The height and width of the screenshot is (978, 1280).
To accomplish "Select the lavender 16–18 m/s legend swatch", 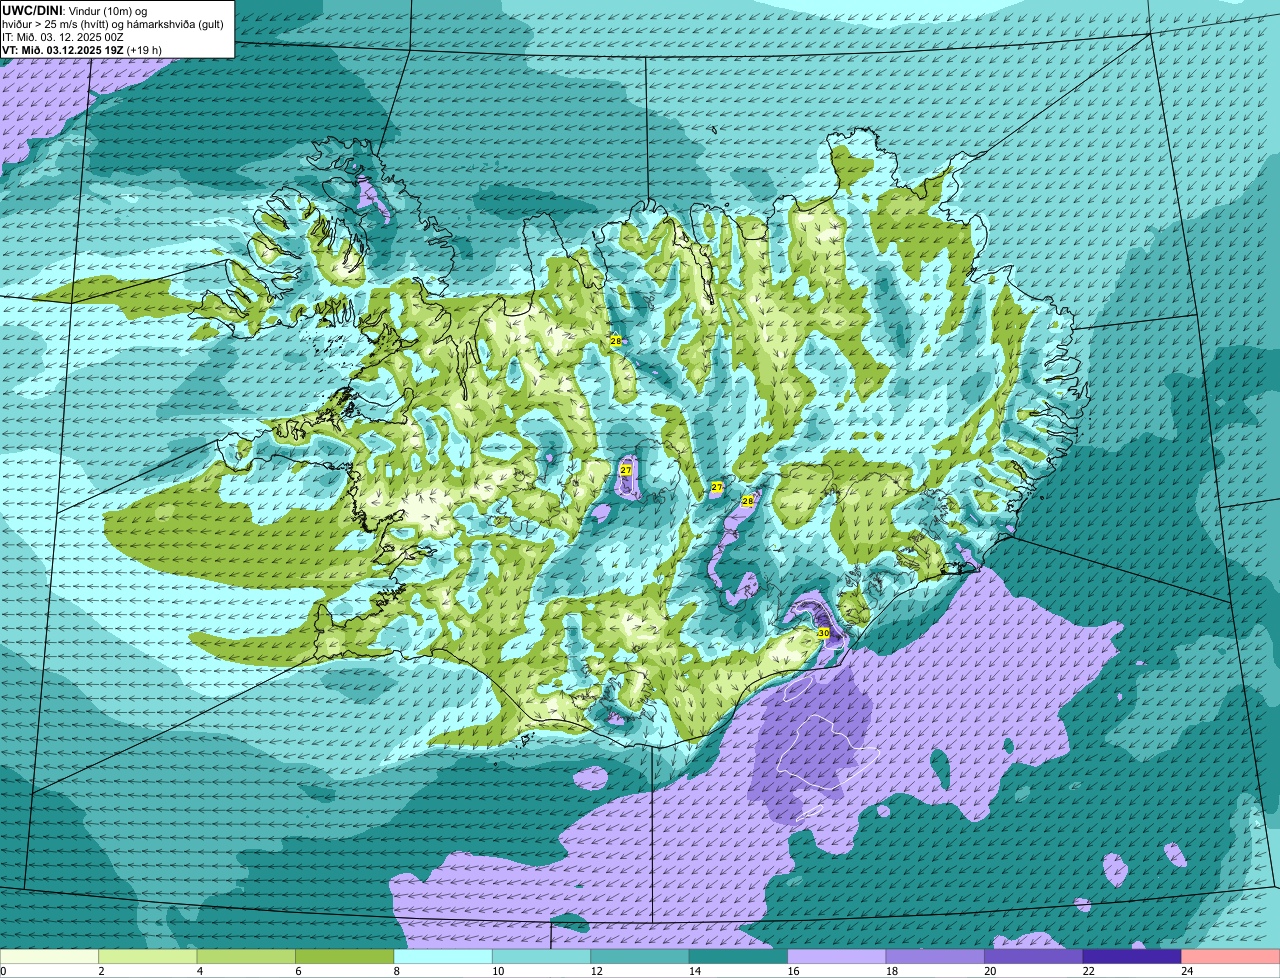I will 837,956.
